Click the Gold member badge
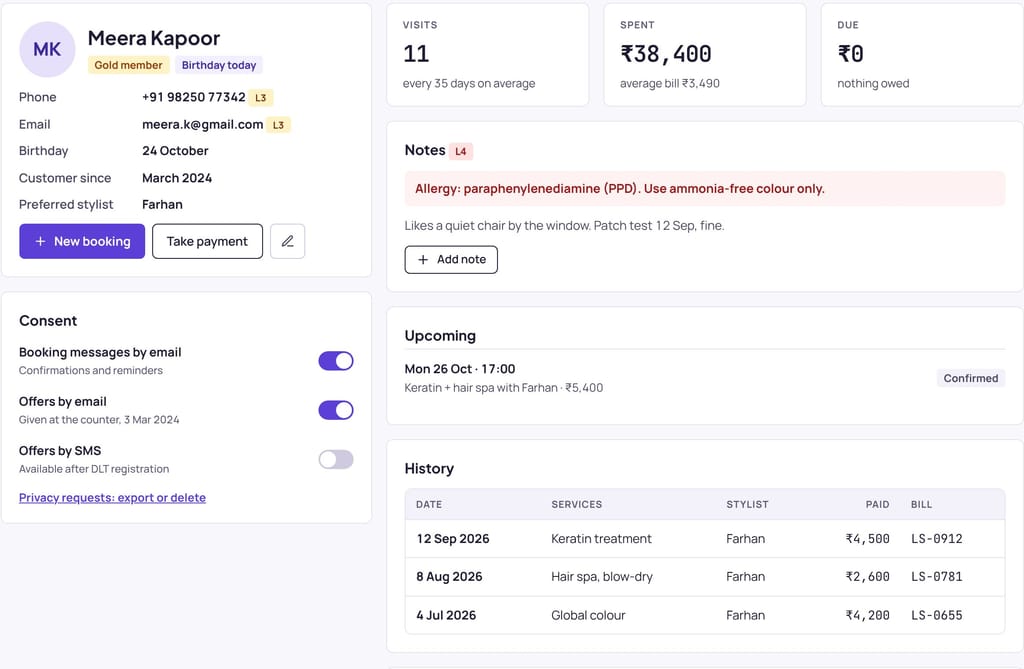The image size is (1024, 669). tap(128, 65)
